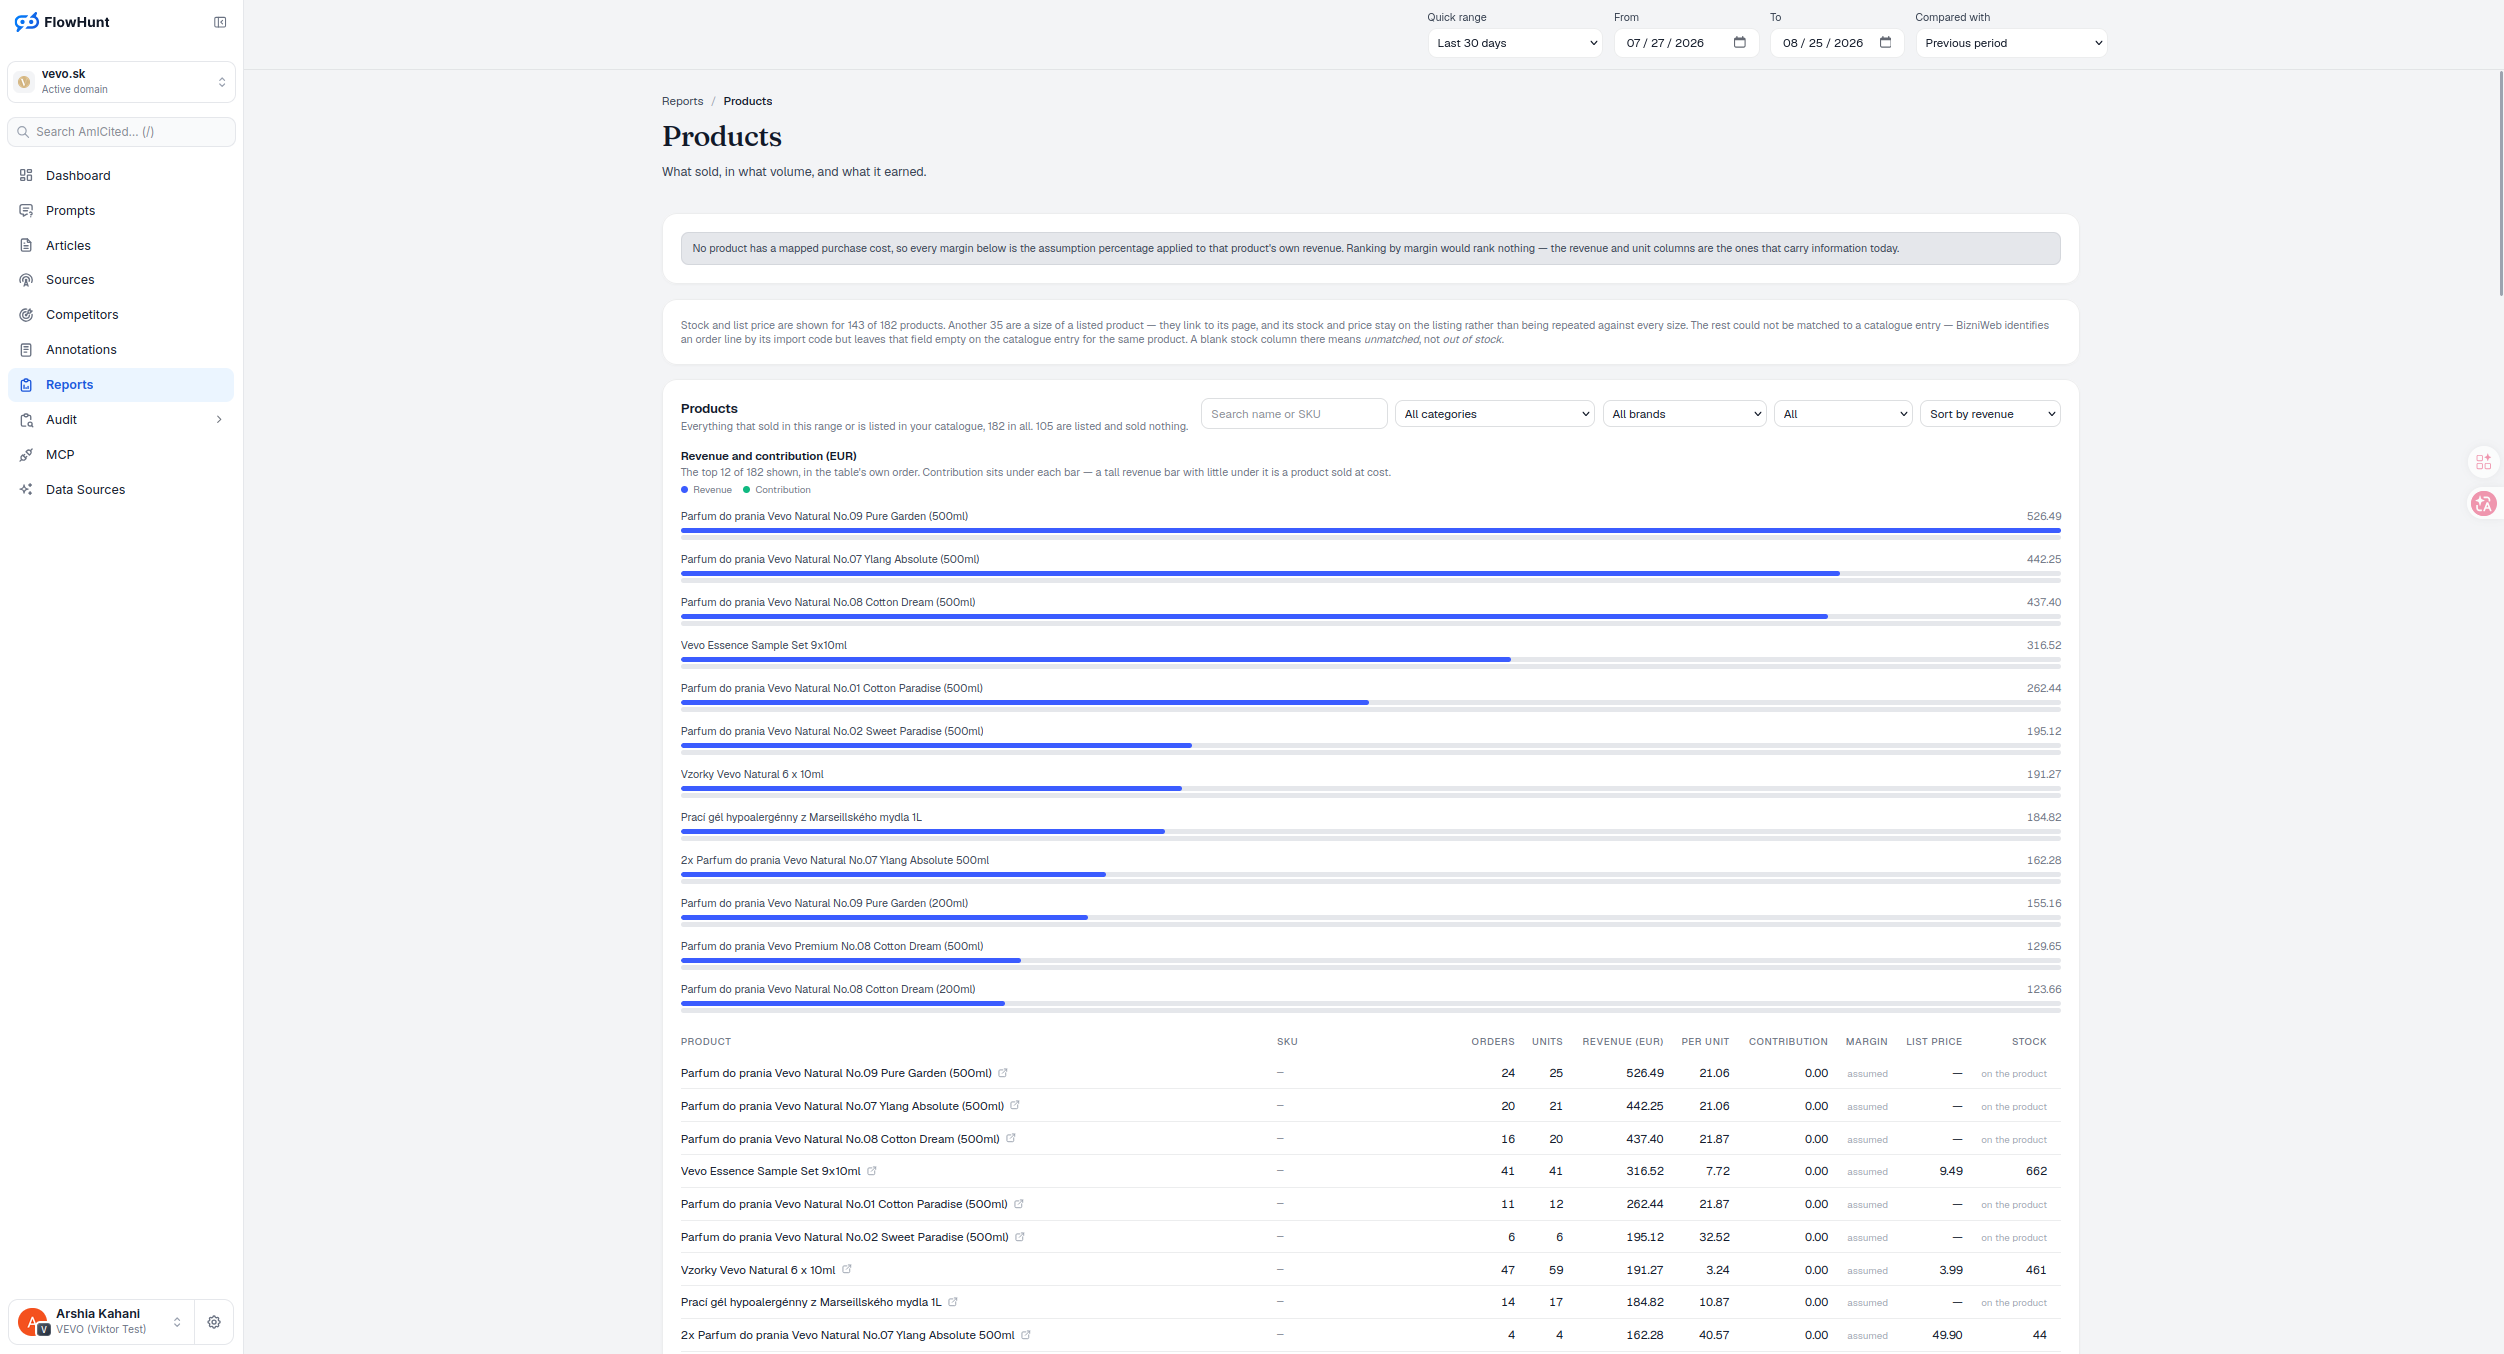Collapse the sidebar panel icon

220,22
